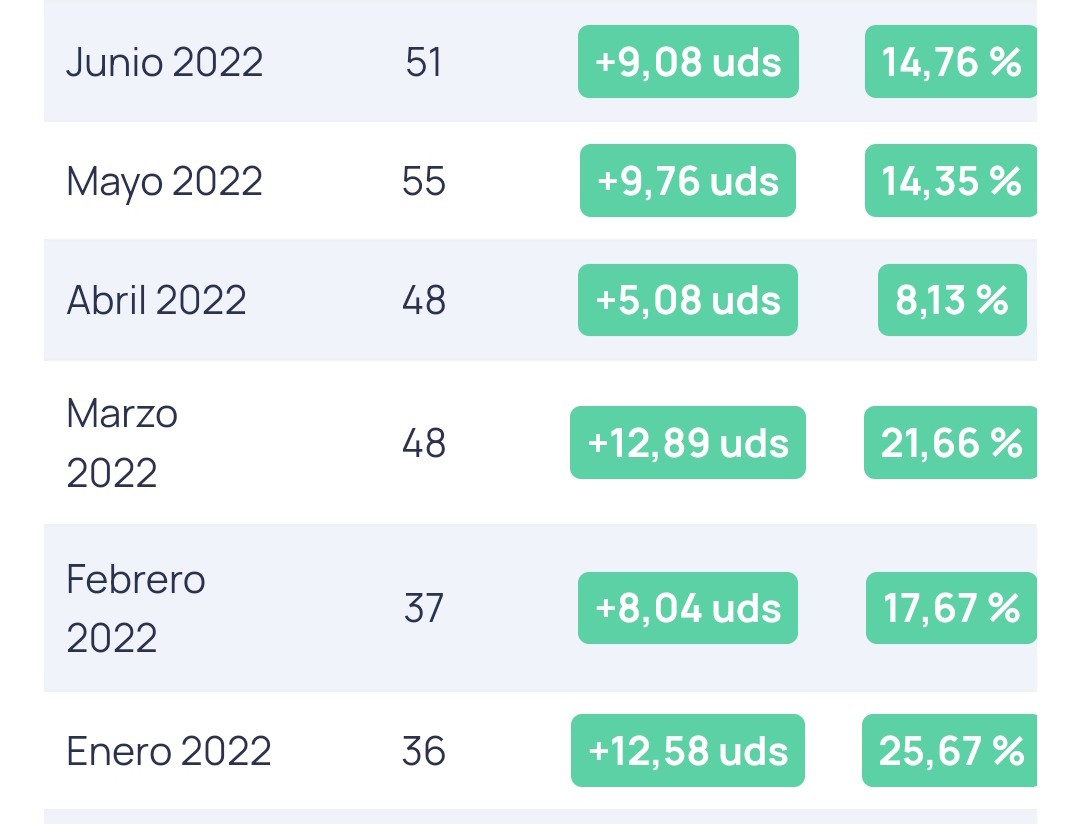1072x824 pixels.
Task: Click the 25,67 % badge
Action: tap(950, 750)
